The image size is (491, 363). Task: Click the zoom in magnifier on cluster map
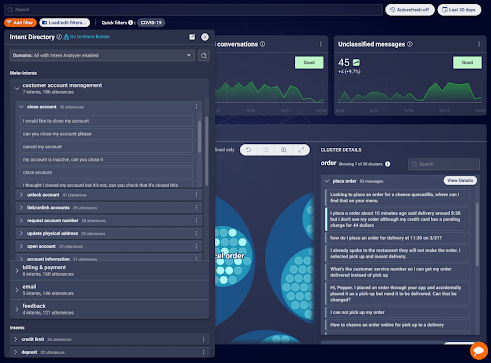tap(284, 150)
